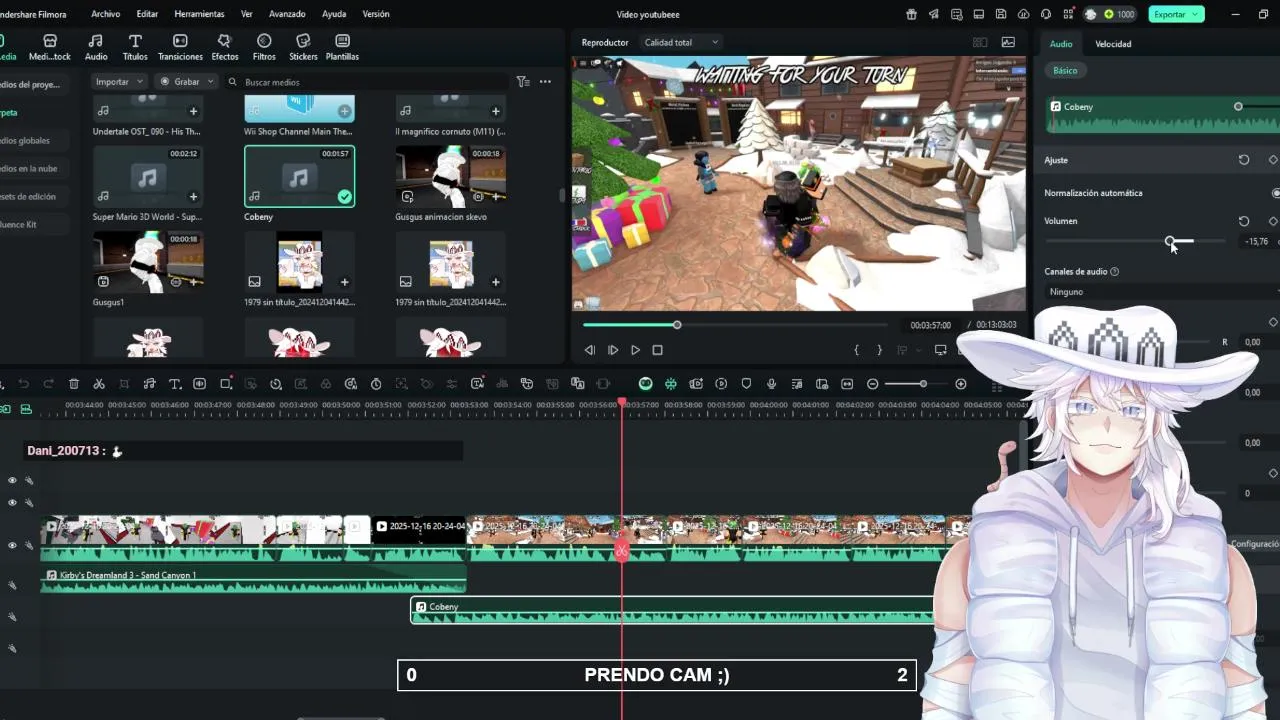
Task: Open the Títulos panel
Action: pyautogui.click(x=135, y=47)
